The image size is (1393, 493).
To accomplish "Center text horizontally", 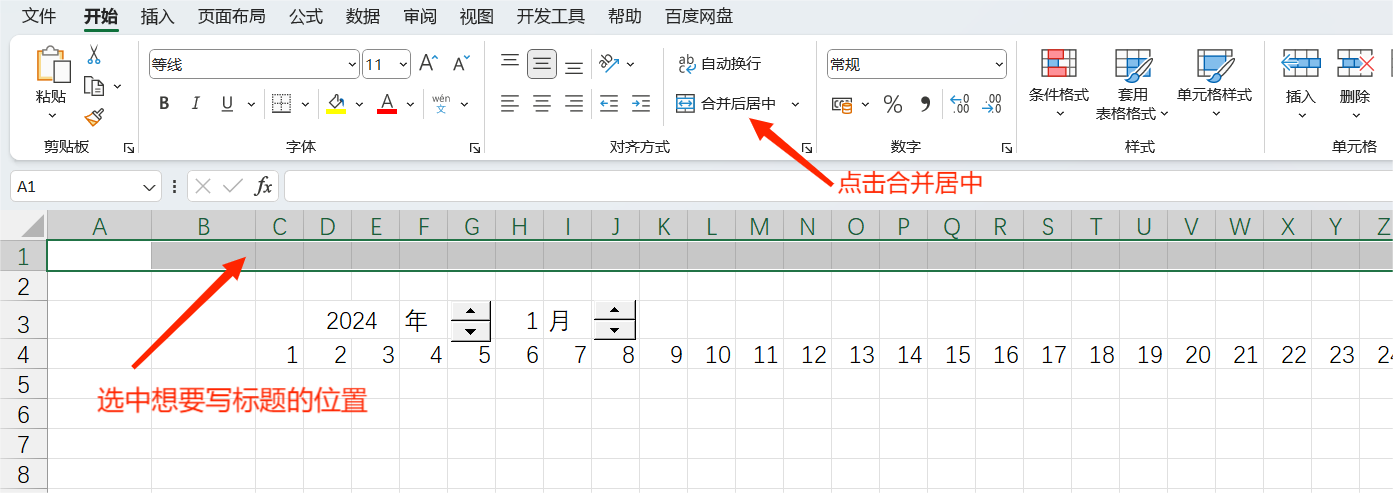I will pyautogui.click(x=542, y=103).
